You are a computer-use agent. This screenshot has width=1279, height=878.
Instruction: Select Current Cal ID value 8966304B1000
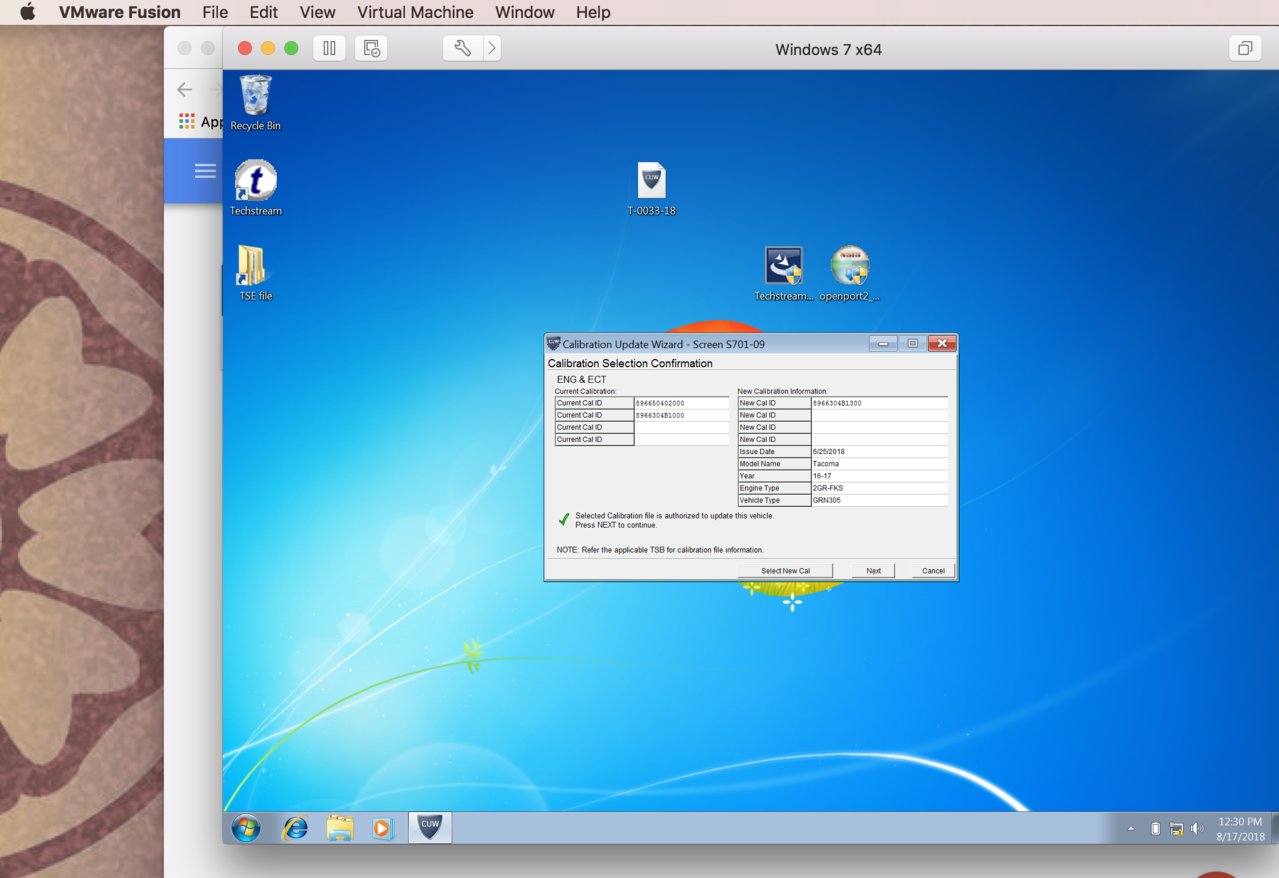pos(682,415)
